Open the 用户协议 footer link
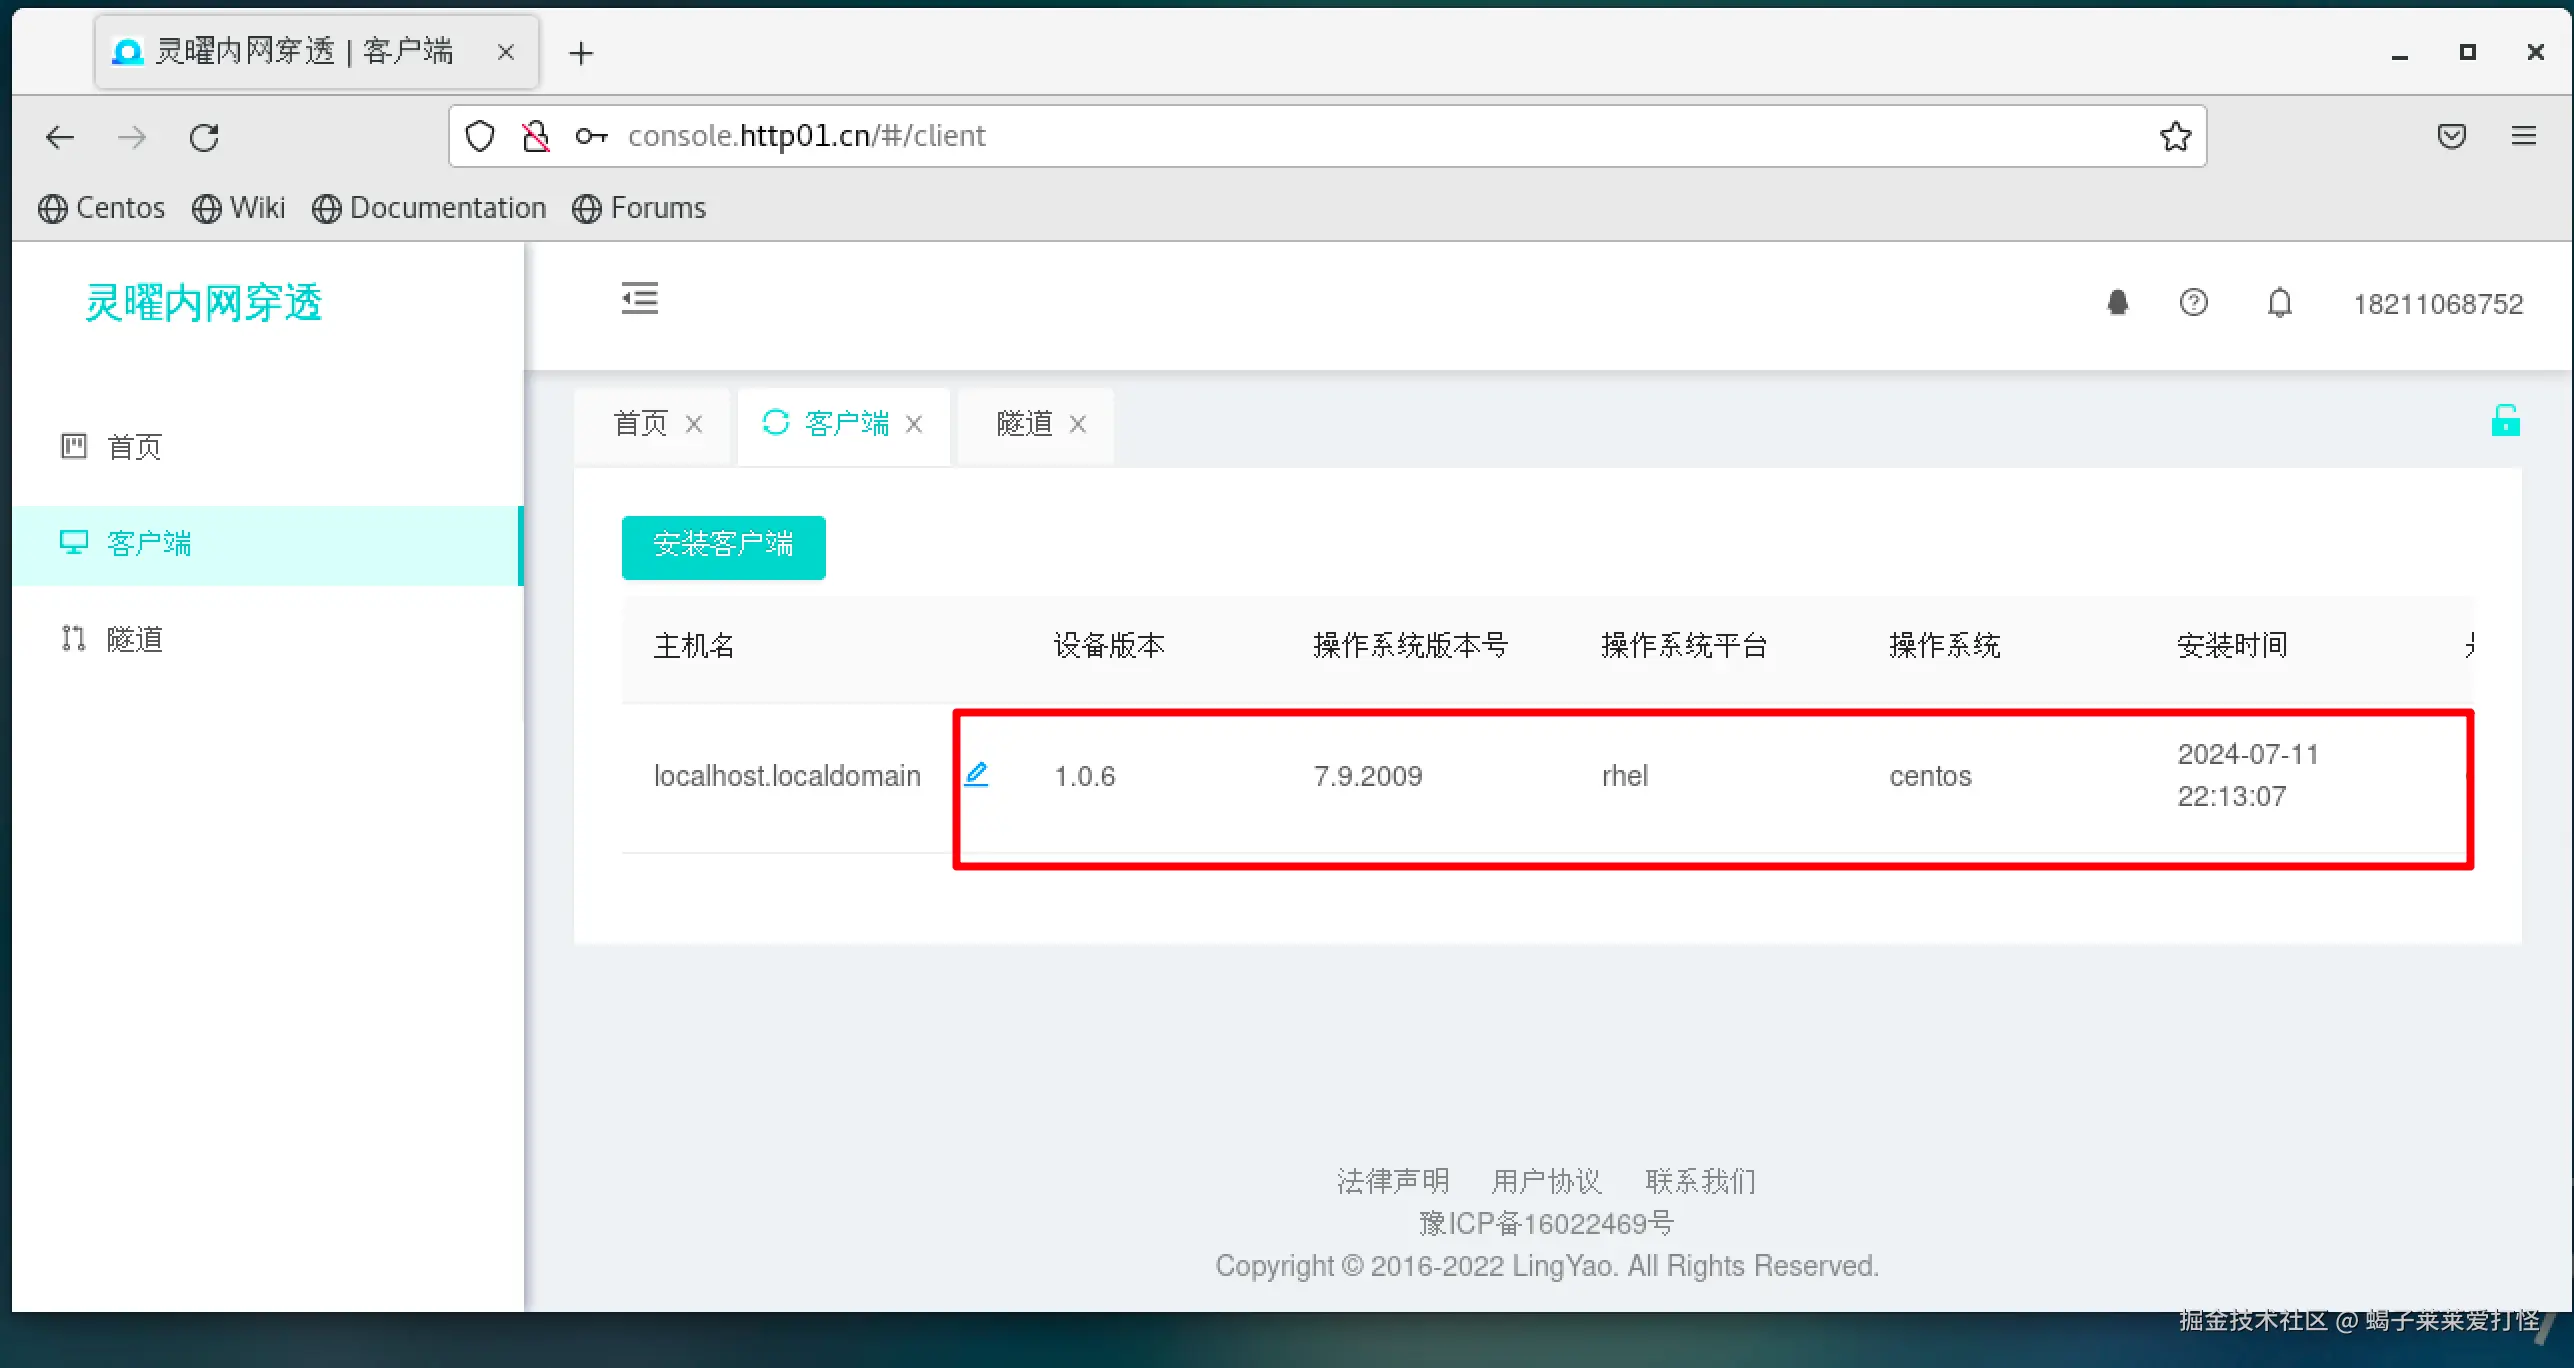The width and height of the screenshot is (2574, 1368). (1546, 1181)
